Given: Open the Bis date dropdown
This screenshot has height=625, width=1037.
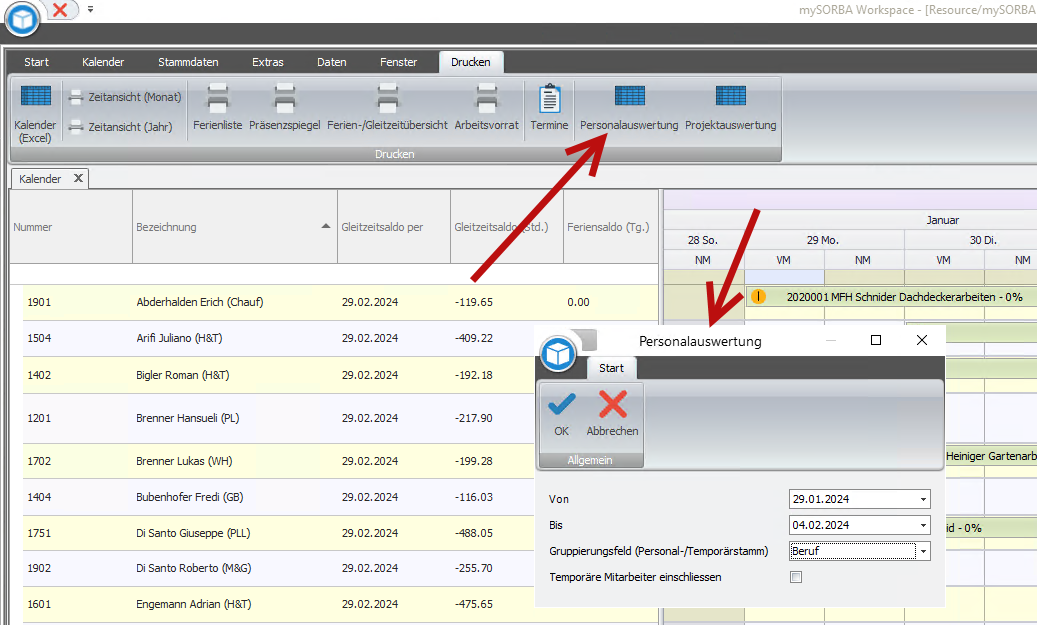Looking at the screenshot, I should point(923,525).
